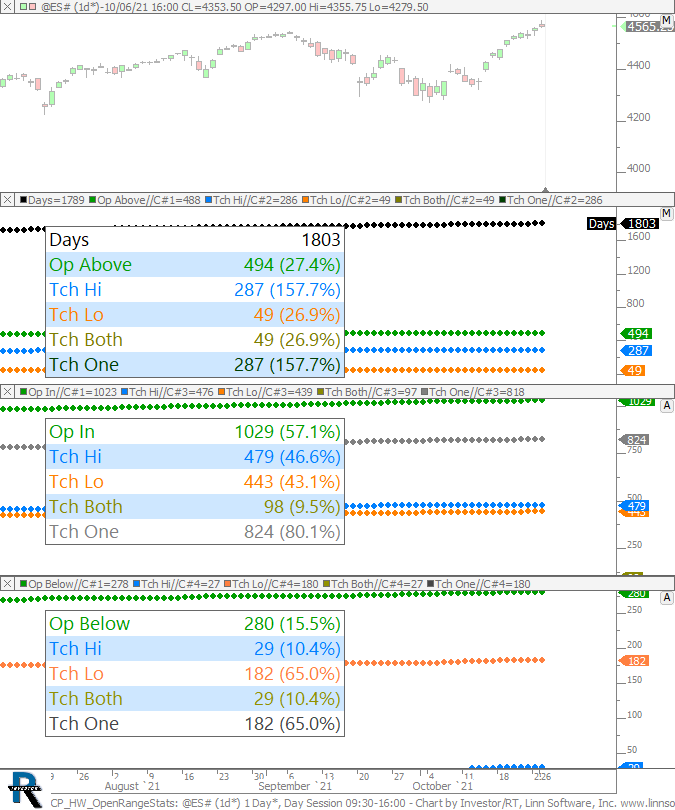675x810 pixels.
Task: Click the Tch Lo row in the Op Below table
Action: click(x=195, y=674)
